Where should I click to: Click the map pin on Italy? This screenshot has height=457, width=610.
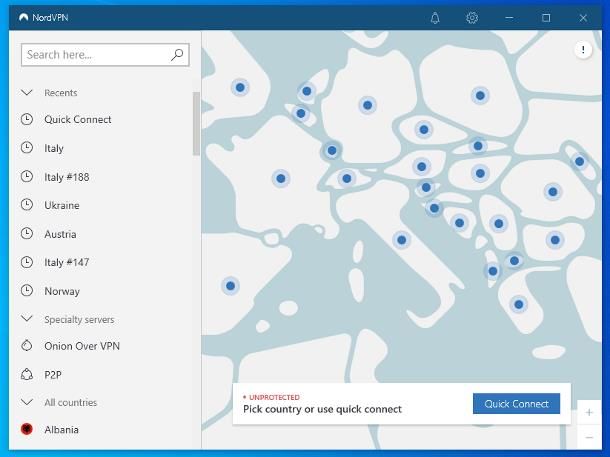coord(401,240)
